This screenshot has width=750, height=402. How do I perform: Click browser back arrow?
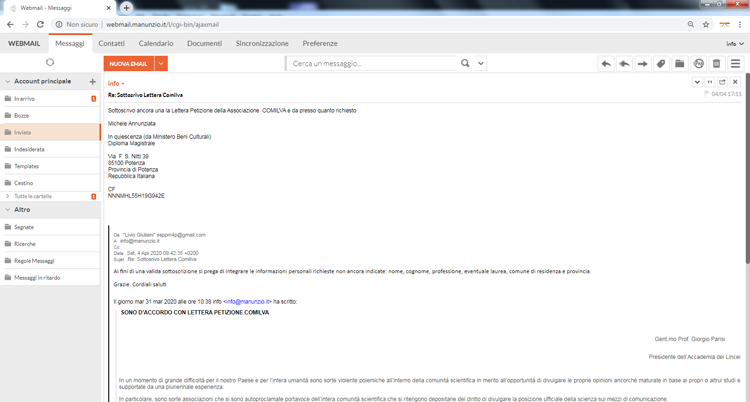click(11, 24)
